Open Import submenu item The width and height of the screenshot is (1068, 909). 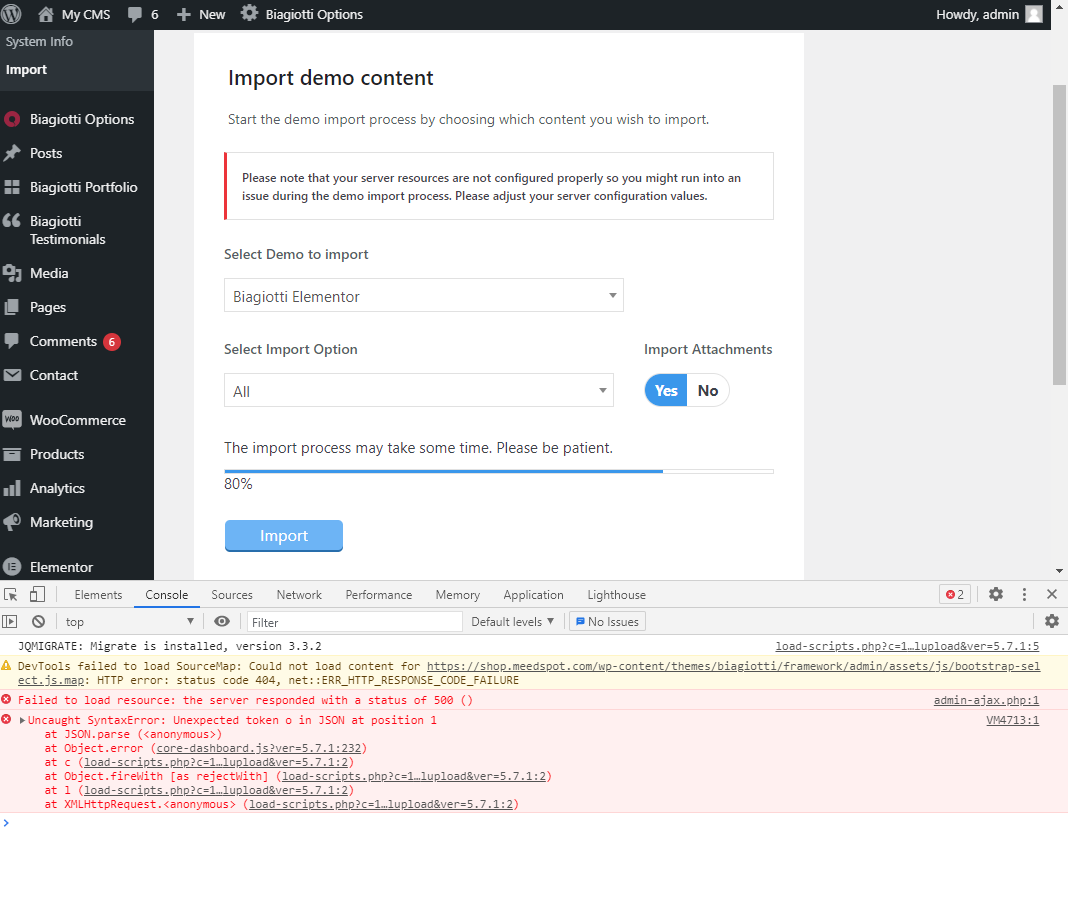click(26, 69)
